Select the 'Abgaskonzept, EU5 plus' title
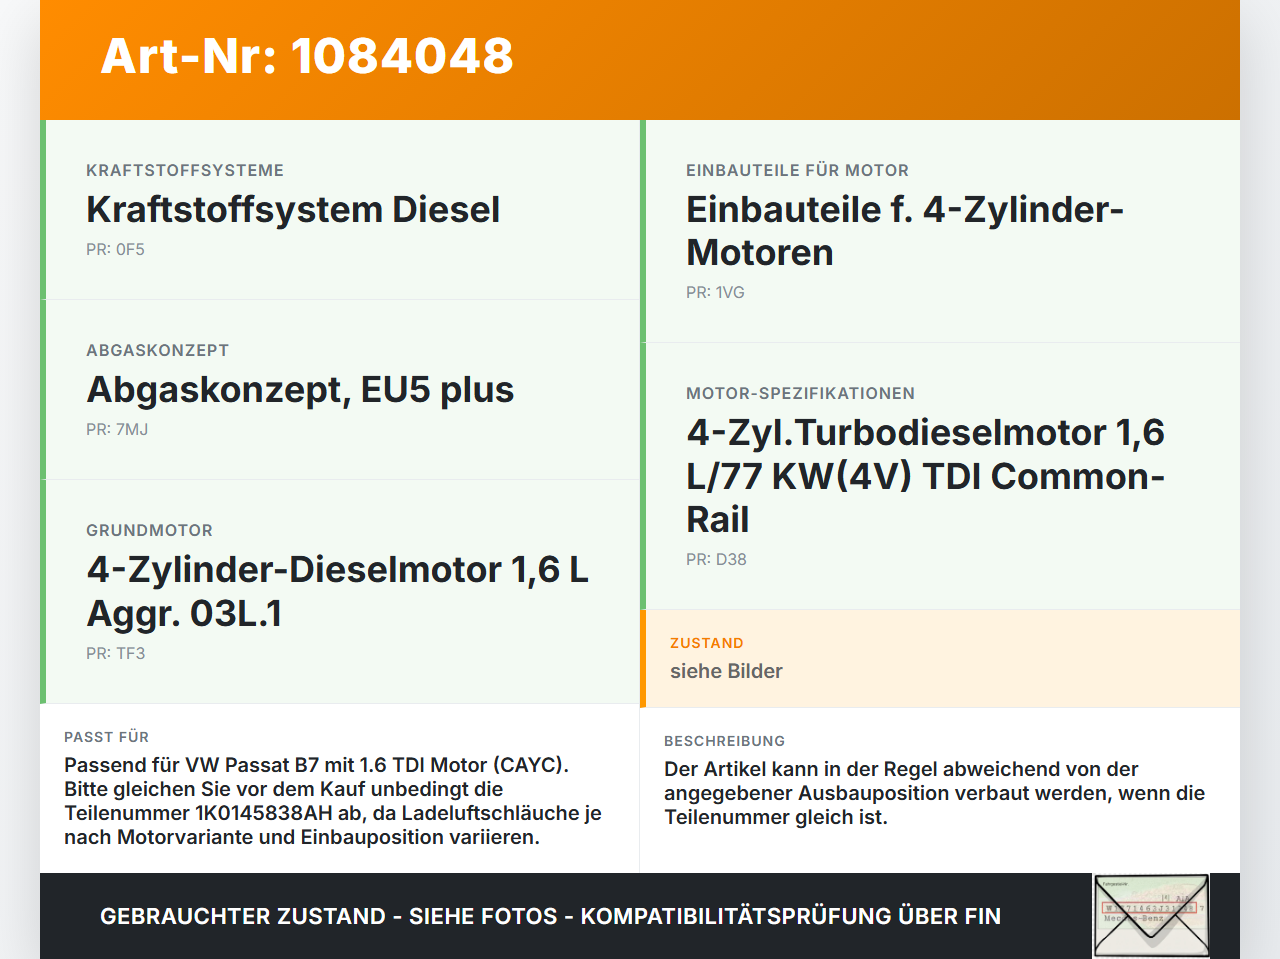 (300, 390)
